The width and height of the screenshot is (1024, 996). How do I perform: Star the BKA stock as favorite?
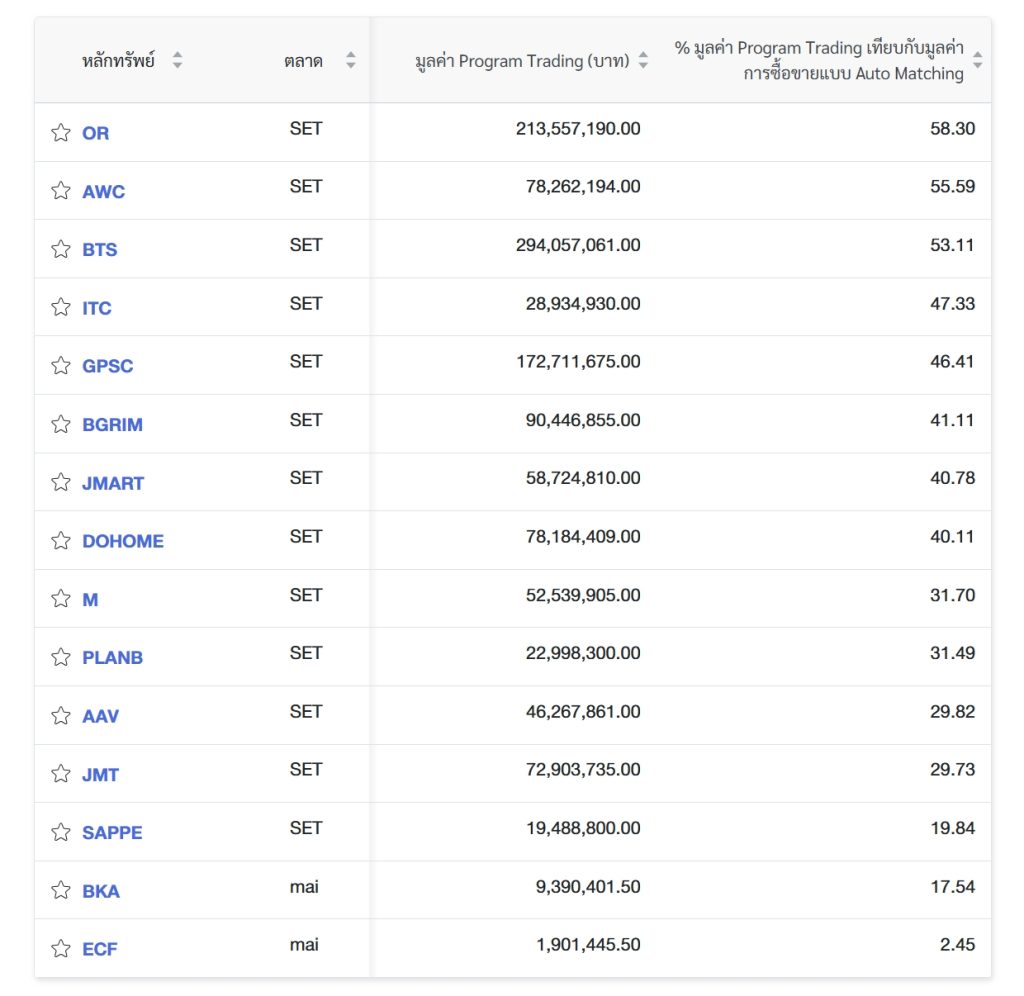coord(61,890)
